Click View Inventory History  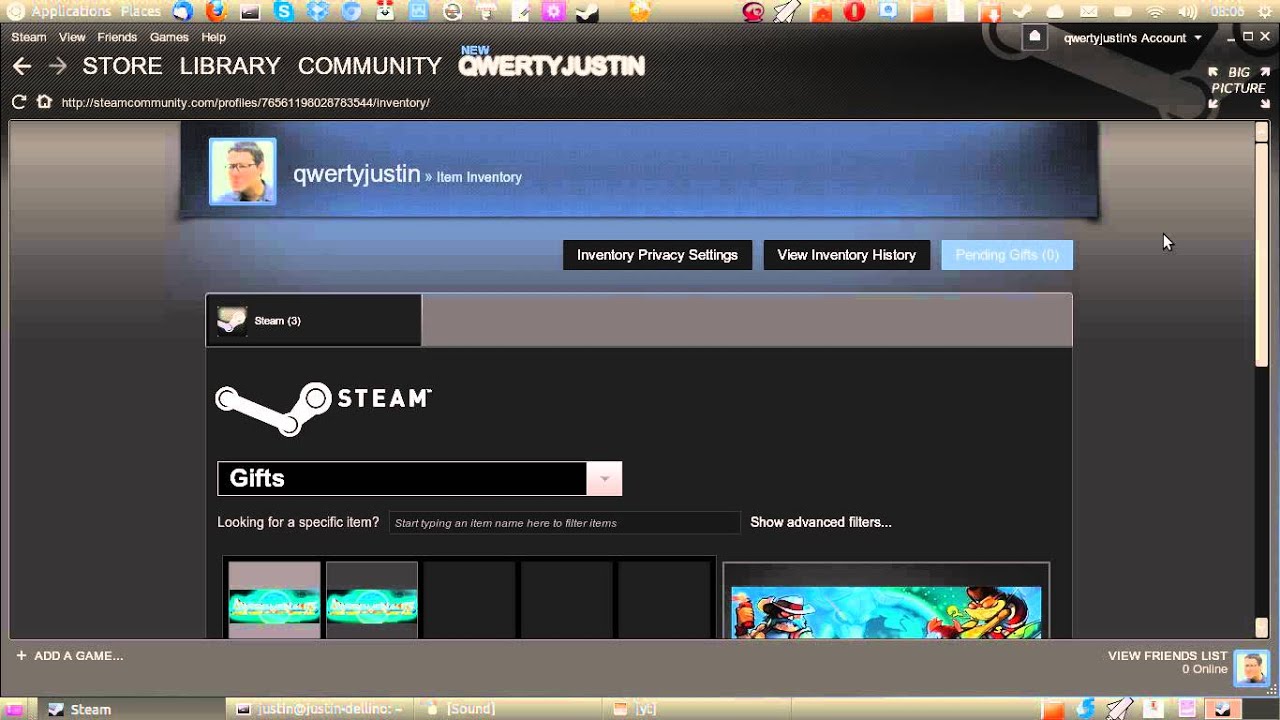tap(847, 255)
